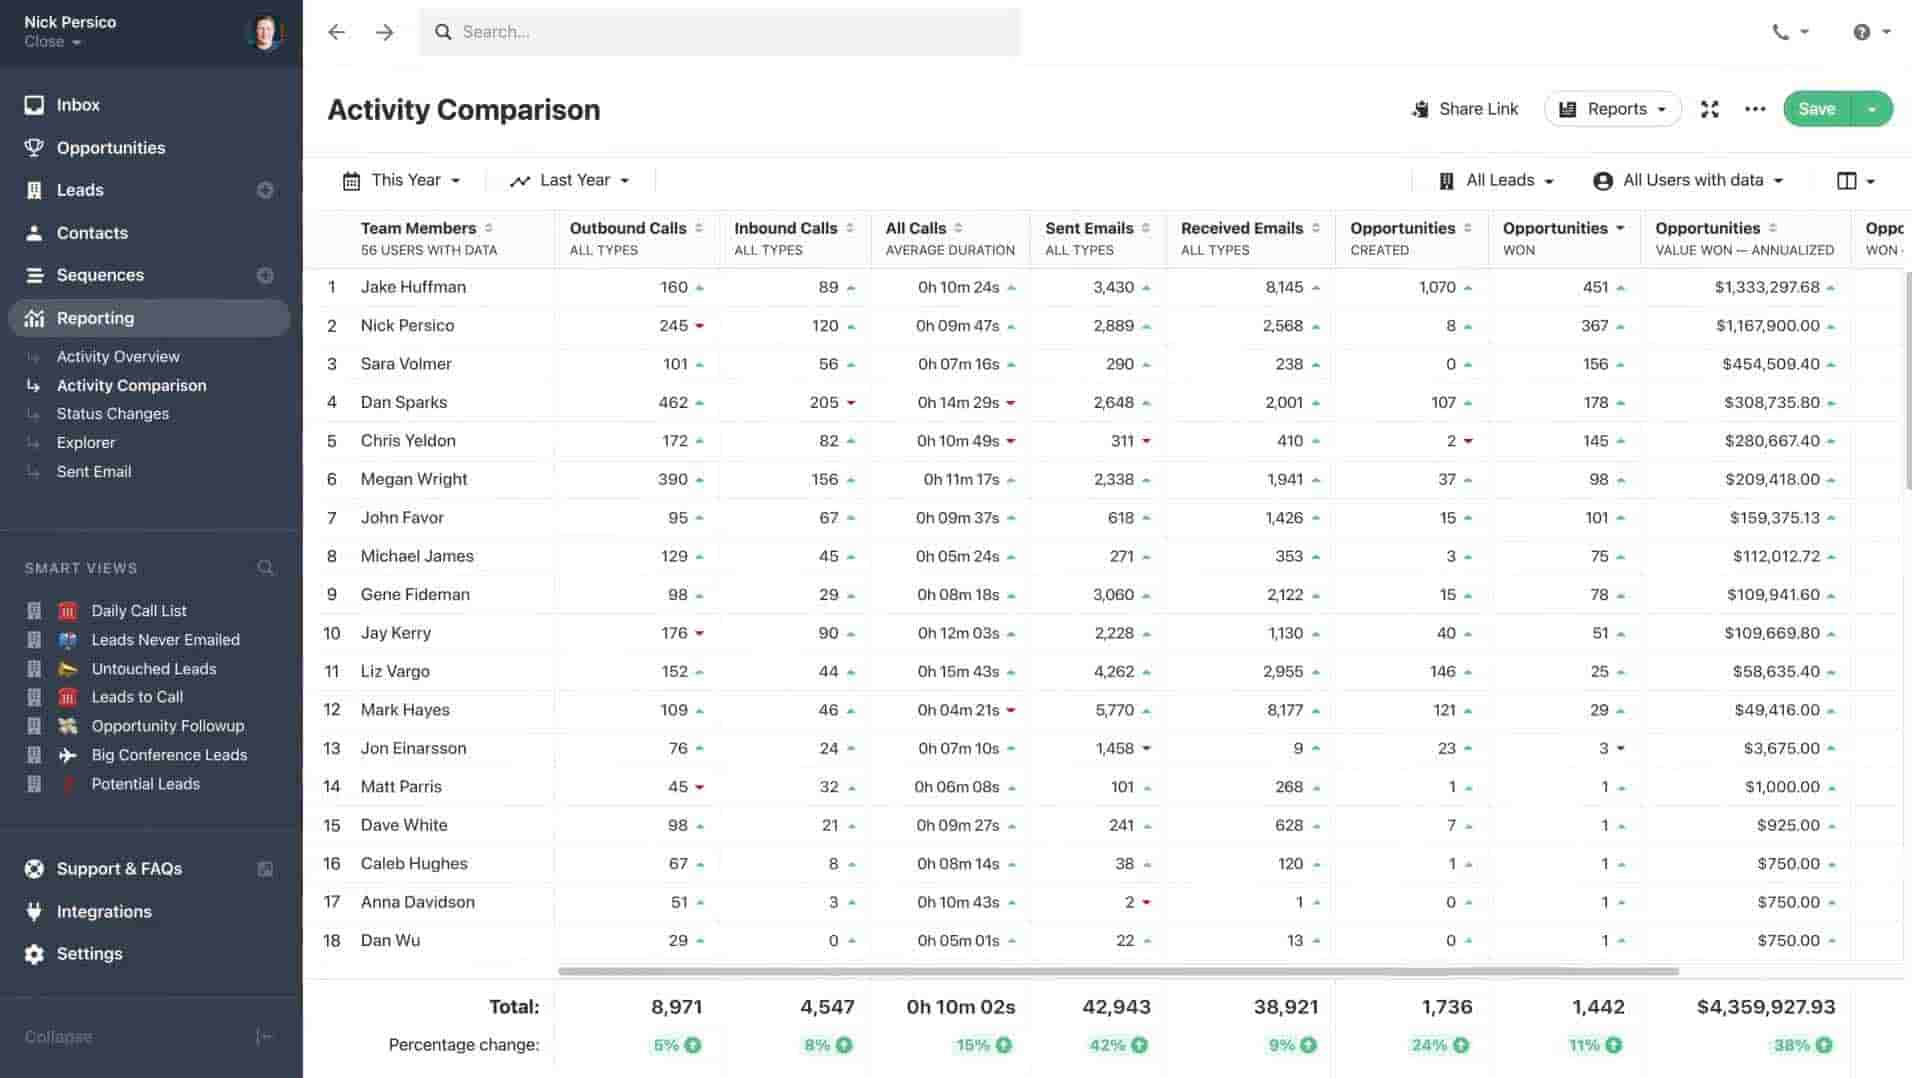Click the column layout toggle icon
Viewport: 1912px width, 1078px height.
click(x=1847, y=181)
